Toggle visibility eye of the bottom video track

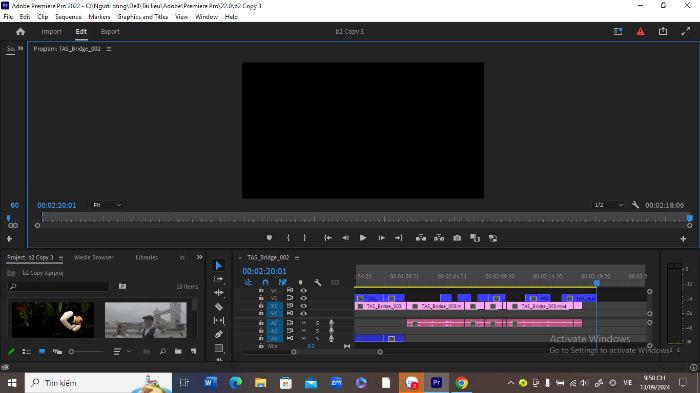coord(304,314)
